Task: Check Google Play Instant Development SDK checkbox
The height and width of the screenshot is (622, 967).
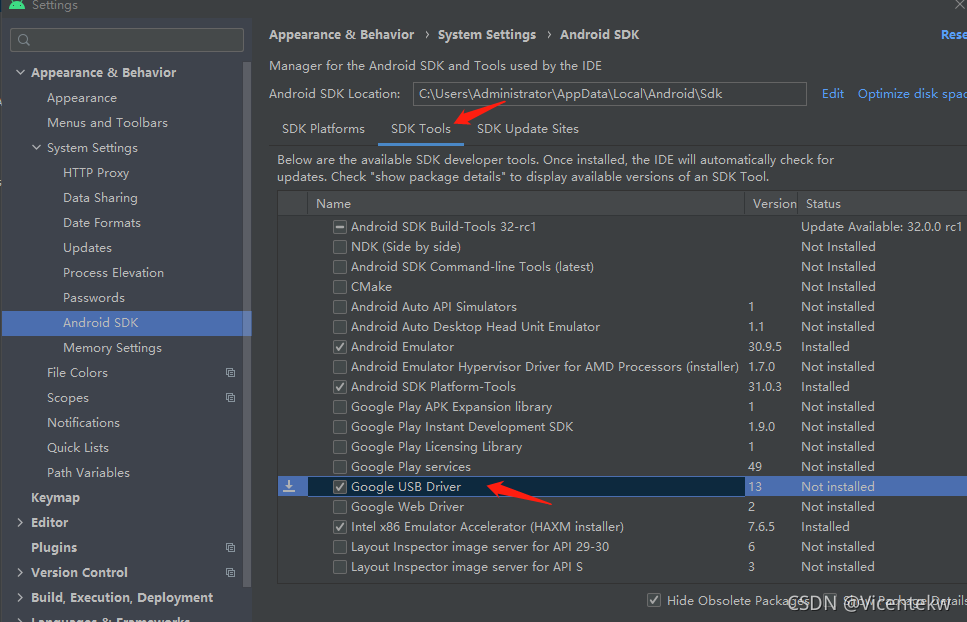Action: pos(339,427)
